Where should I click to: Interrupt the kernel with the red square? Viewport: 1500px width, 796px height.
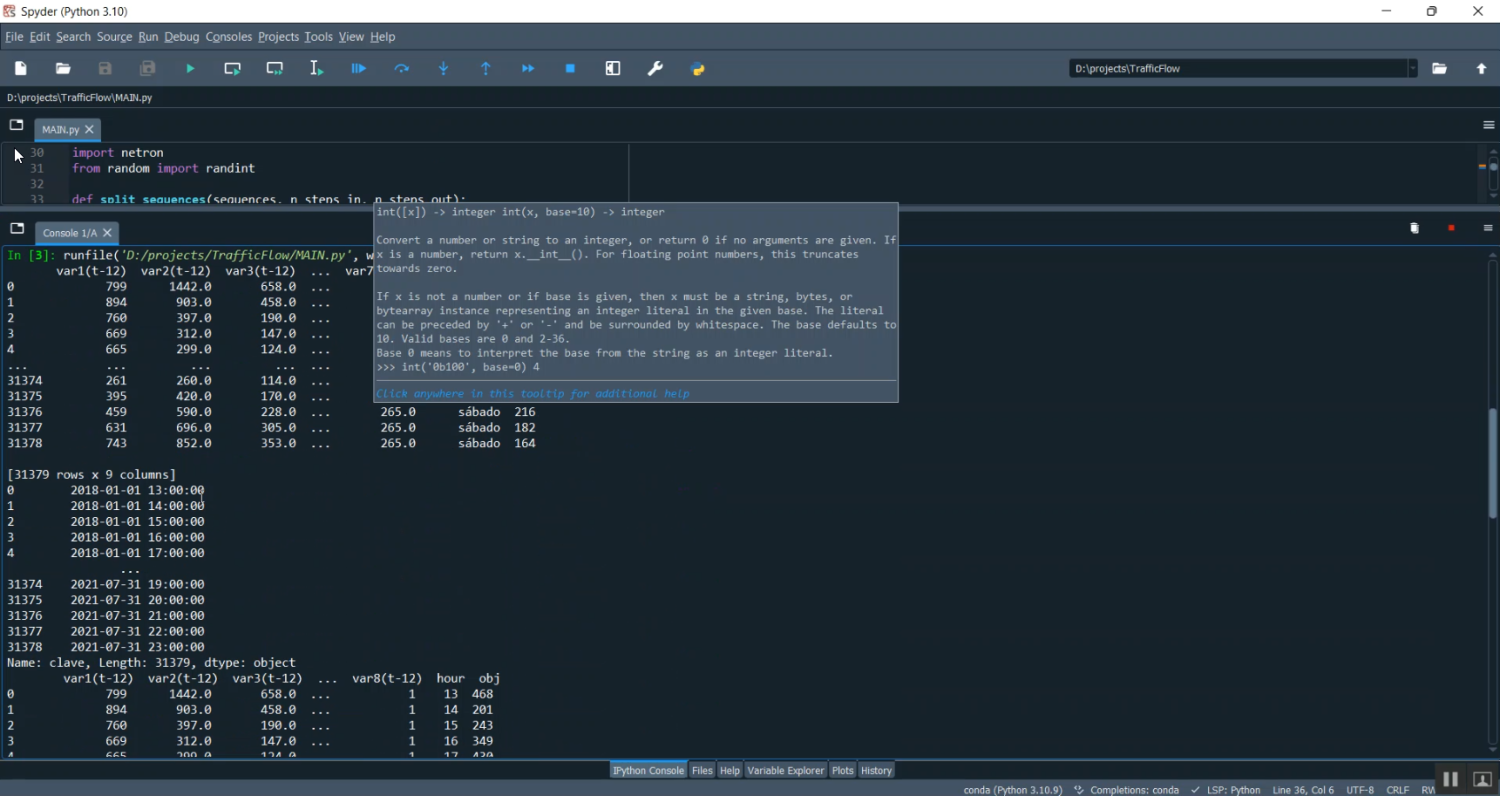pos(1451,229)
